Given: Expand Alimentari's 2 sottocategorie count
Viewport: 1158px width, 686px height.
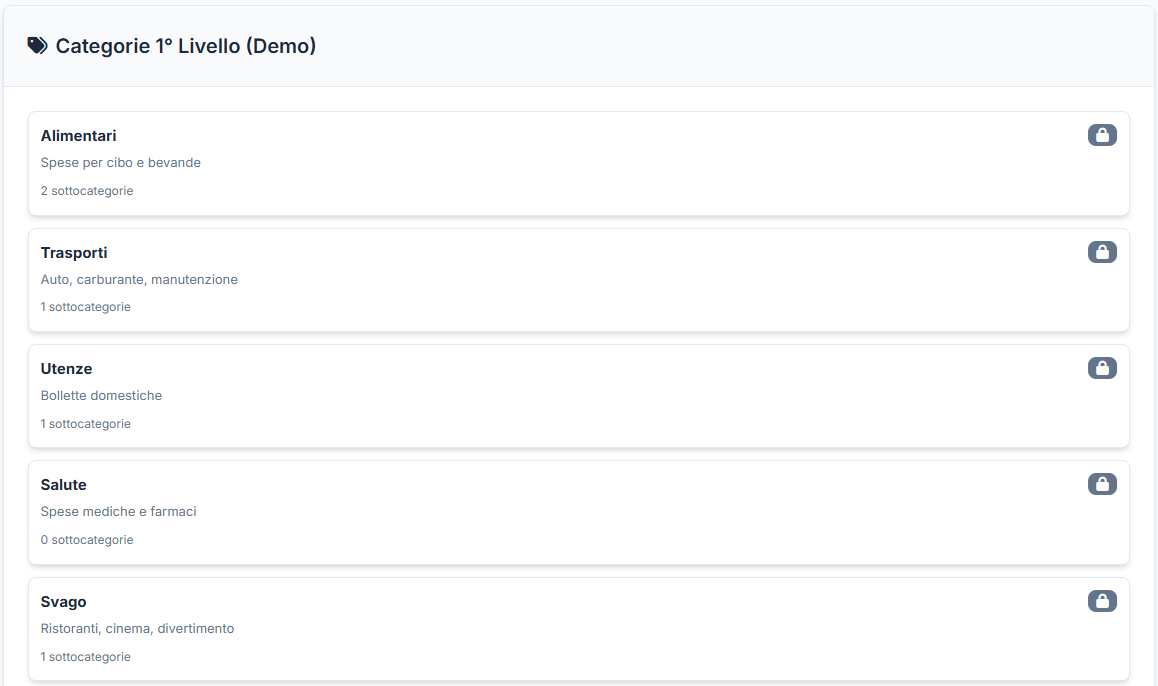Looking at the screenshot, I should 87,191.
